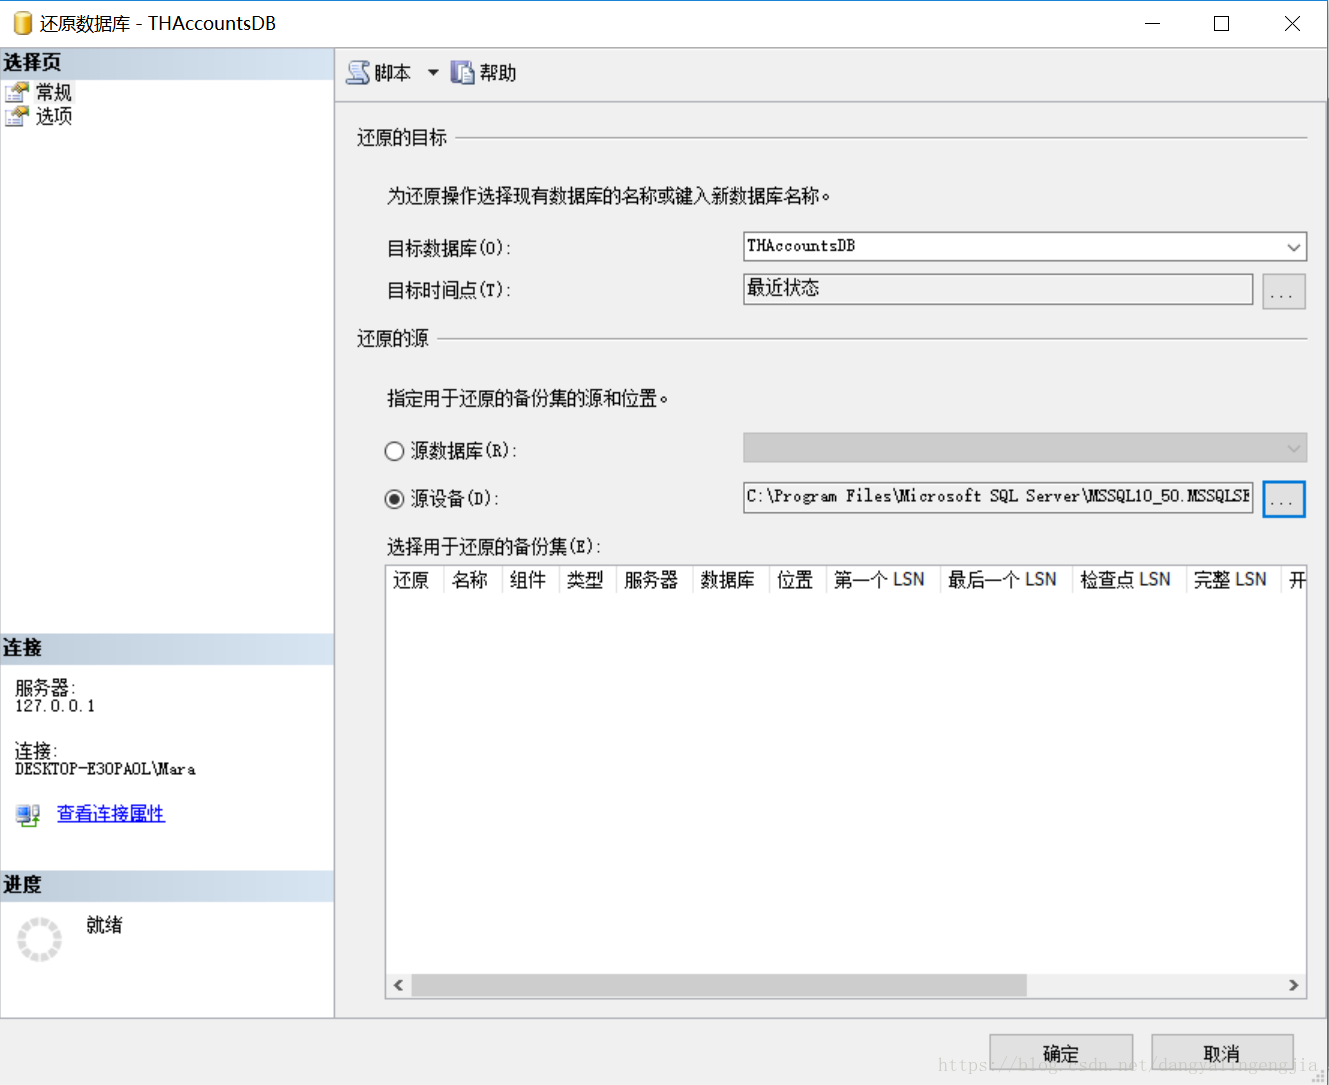Click the 取消 button

point(1222,1053)
